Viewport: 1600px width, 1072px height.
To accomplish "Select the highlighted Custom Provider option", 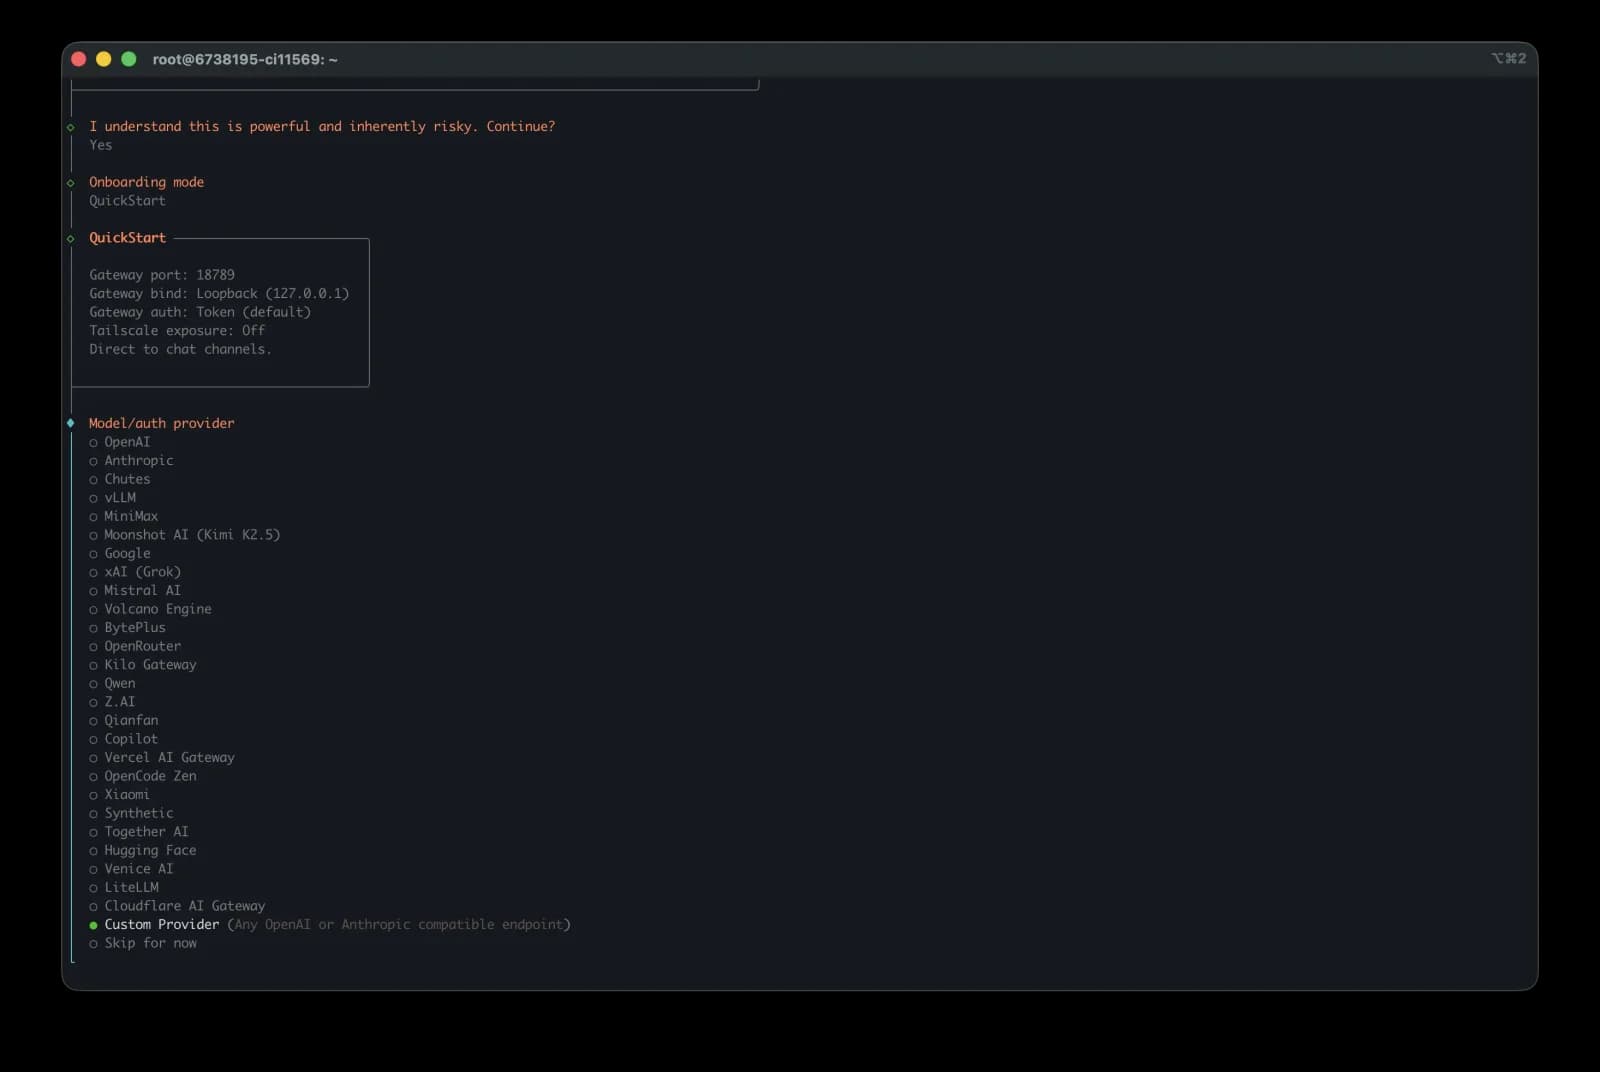I will point(329,925).
